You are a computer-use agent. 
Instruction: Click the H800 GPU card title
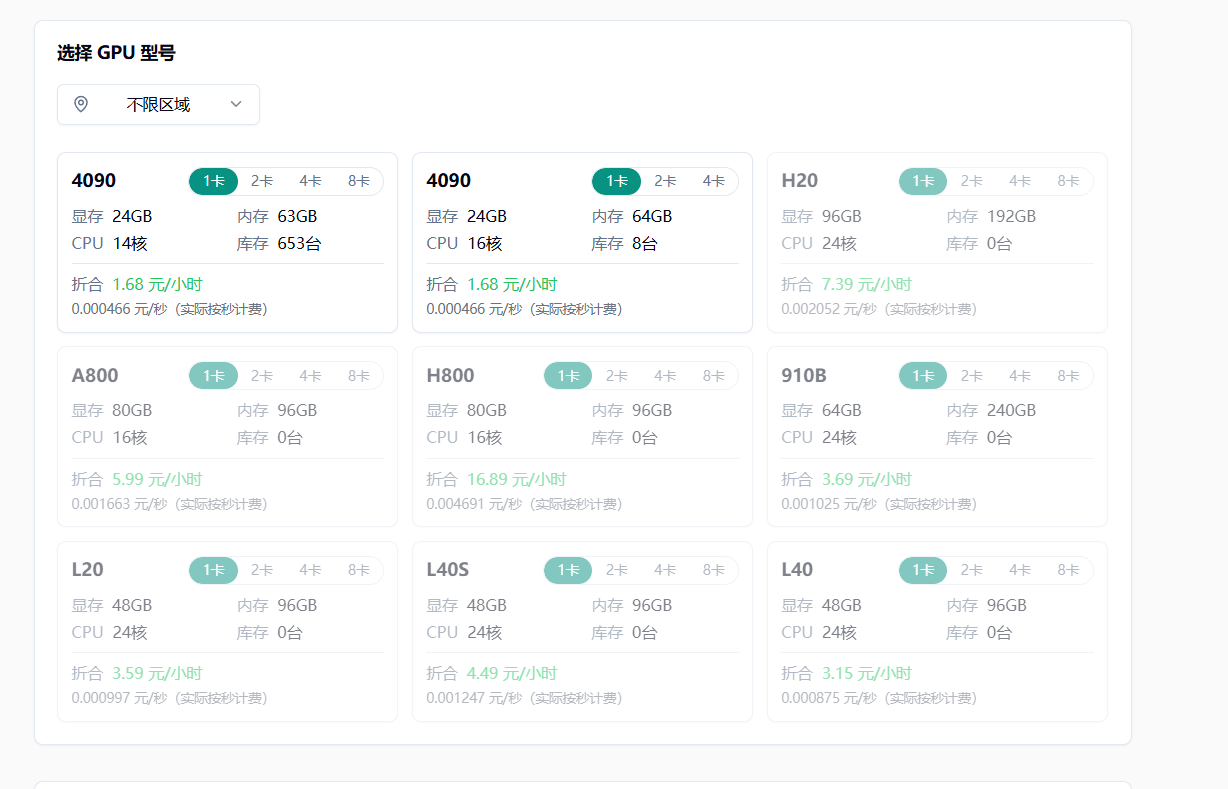450,376
